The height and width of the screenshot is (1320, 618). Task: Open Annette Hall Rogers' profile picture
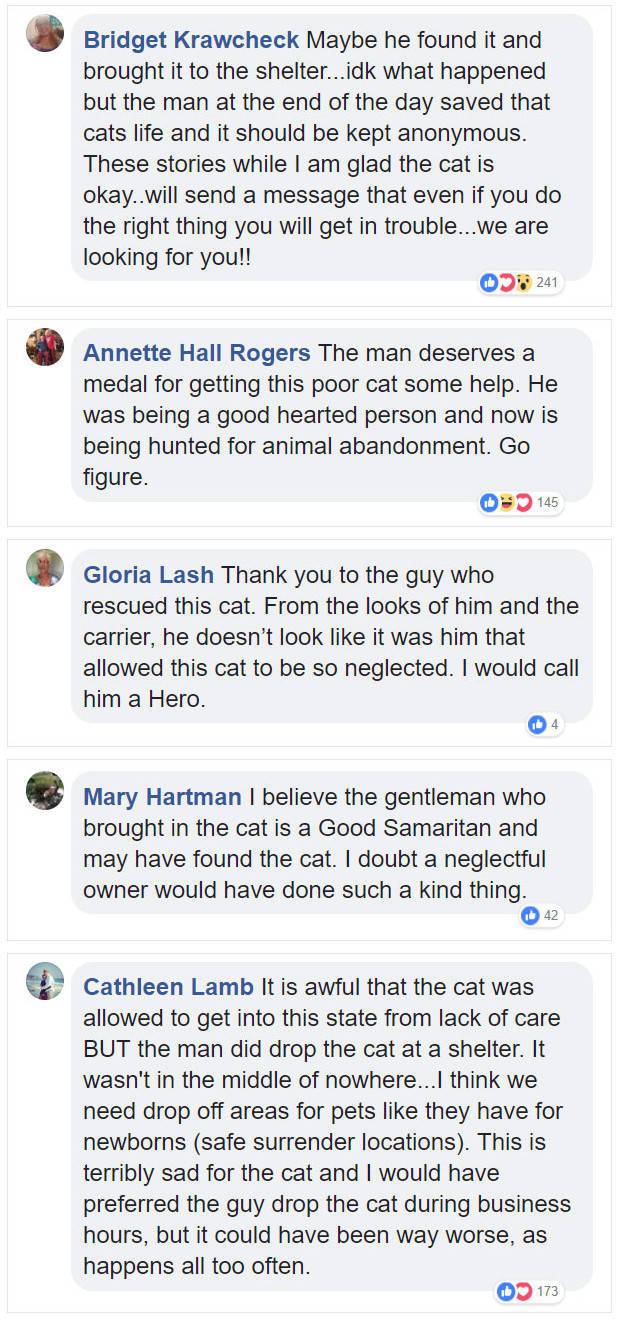(x=45, y=347)
